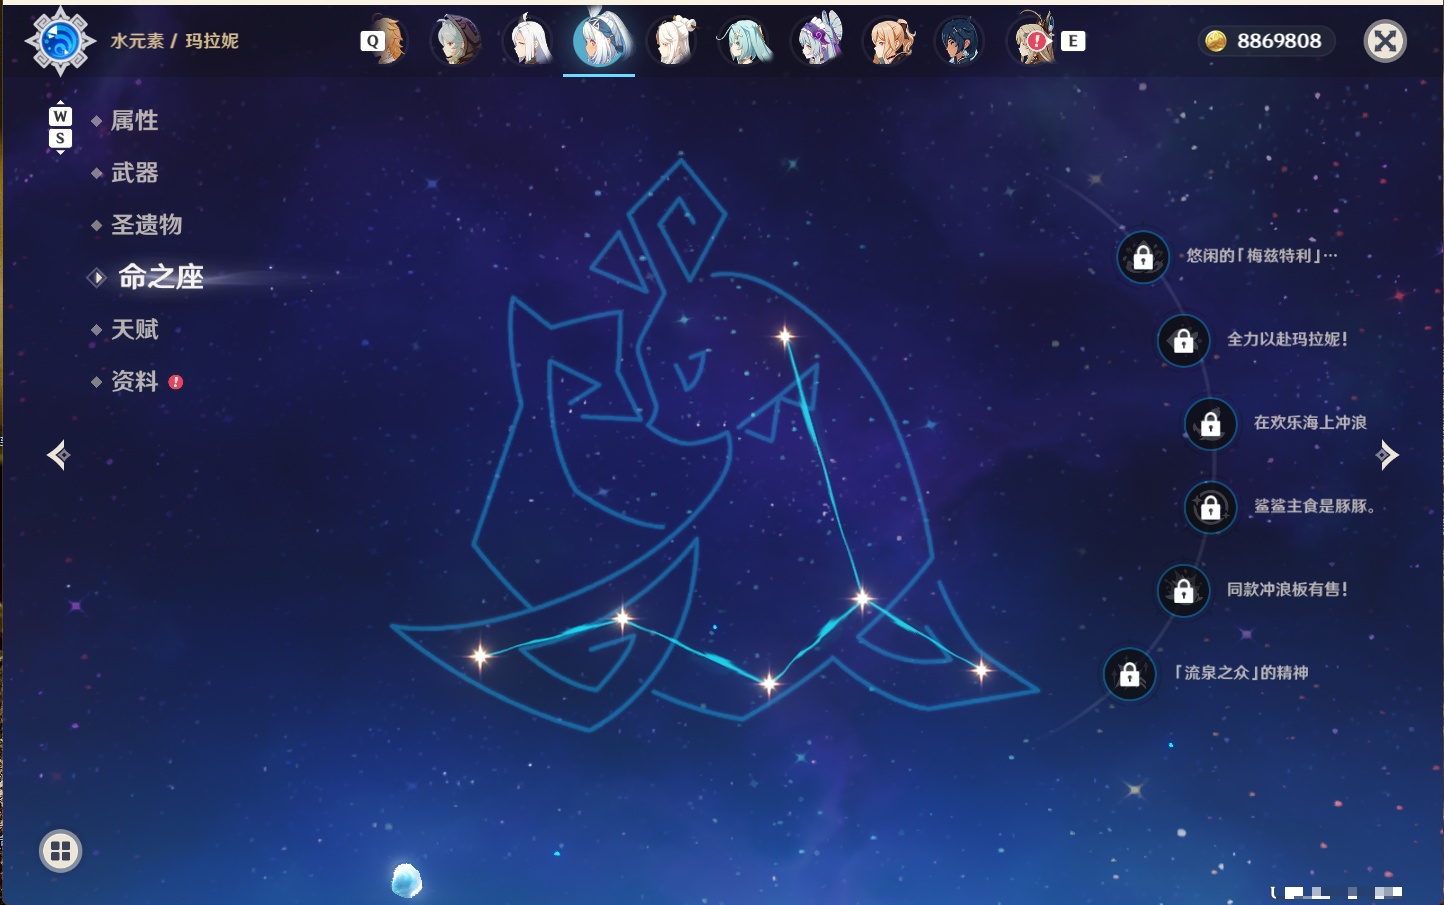The image size is (1444, 905).
Task: Select the teal-haired character portrait
Action: coord(745,41)
